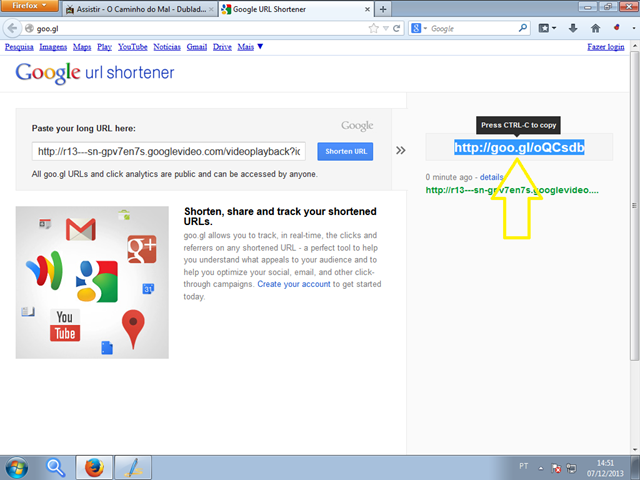Image resolution: width=640 pixels, height=480 pixels.
Task: Close the Google URL Shortener tab
Action: [367, 9]
